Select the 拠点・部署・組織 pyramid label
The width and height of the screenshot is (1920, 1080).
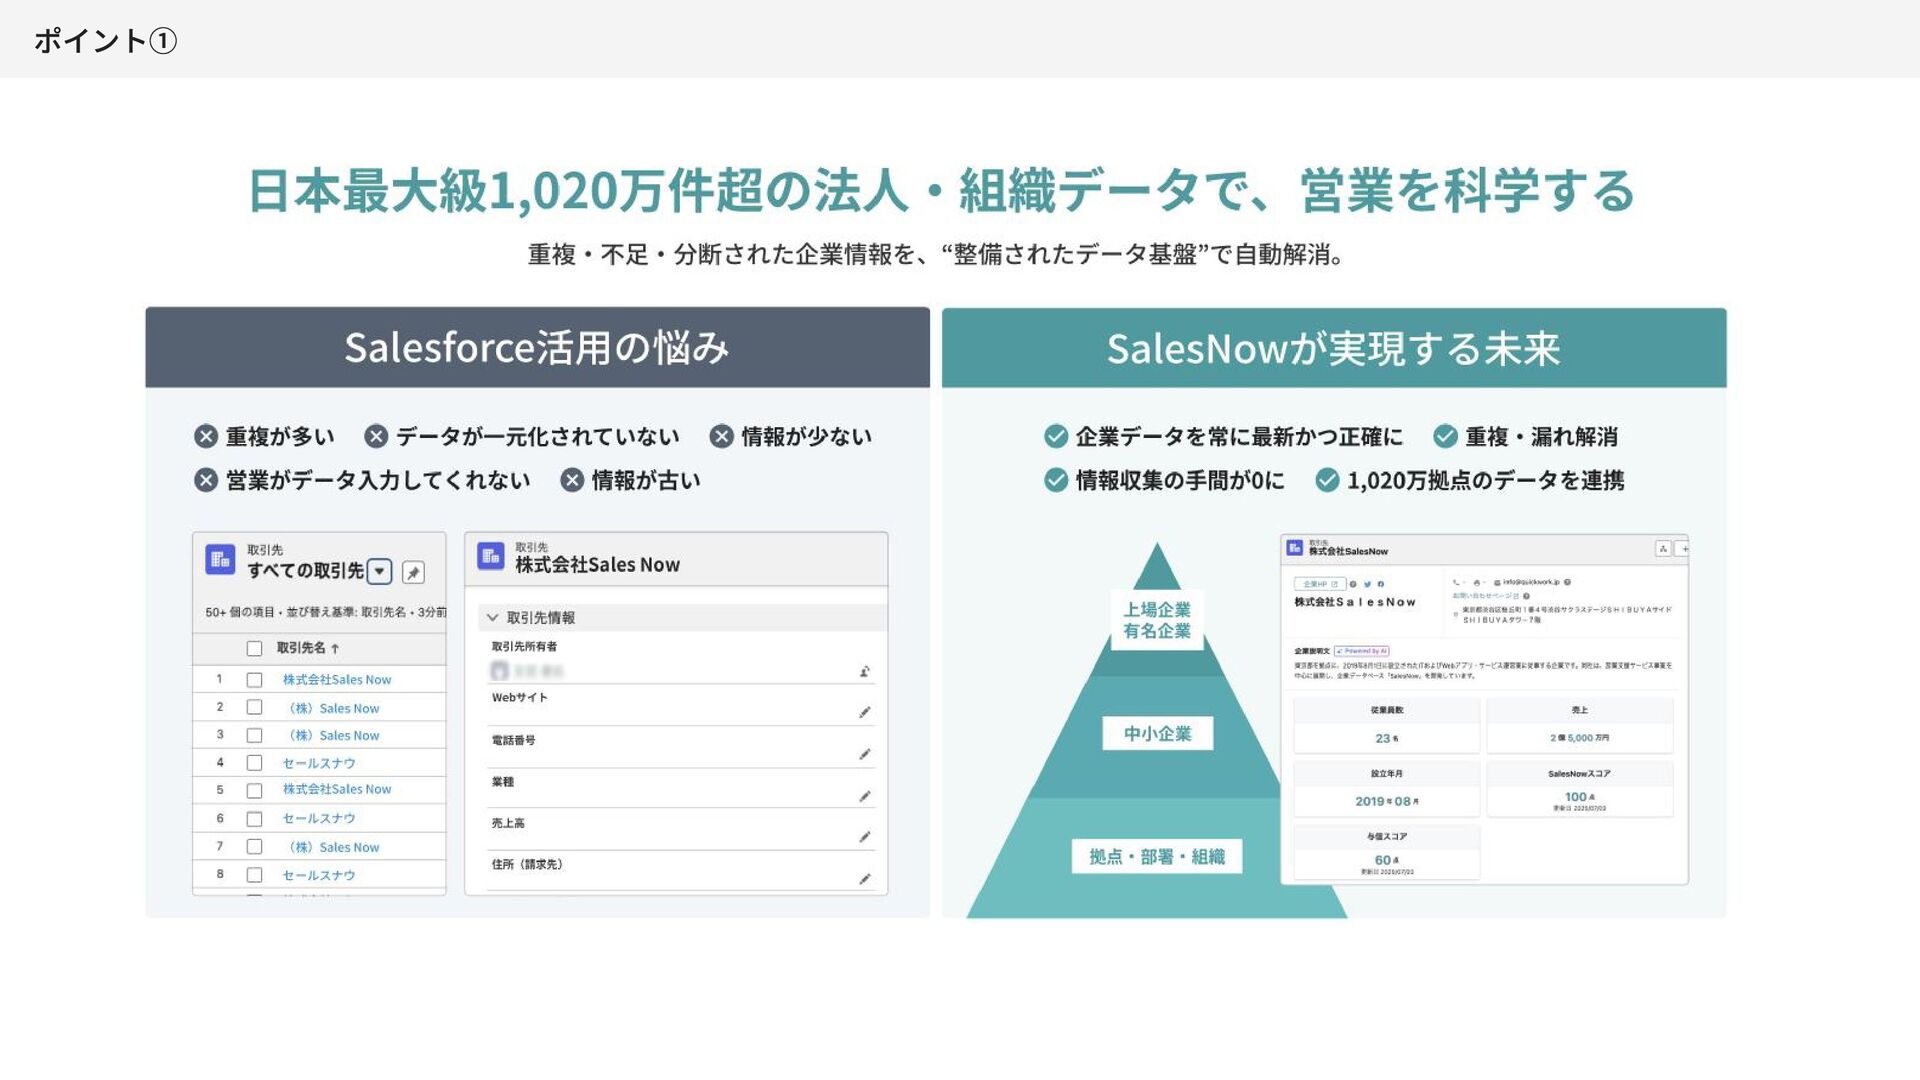[1157, 857]
